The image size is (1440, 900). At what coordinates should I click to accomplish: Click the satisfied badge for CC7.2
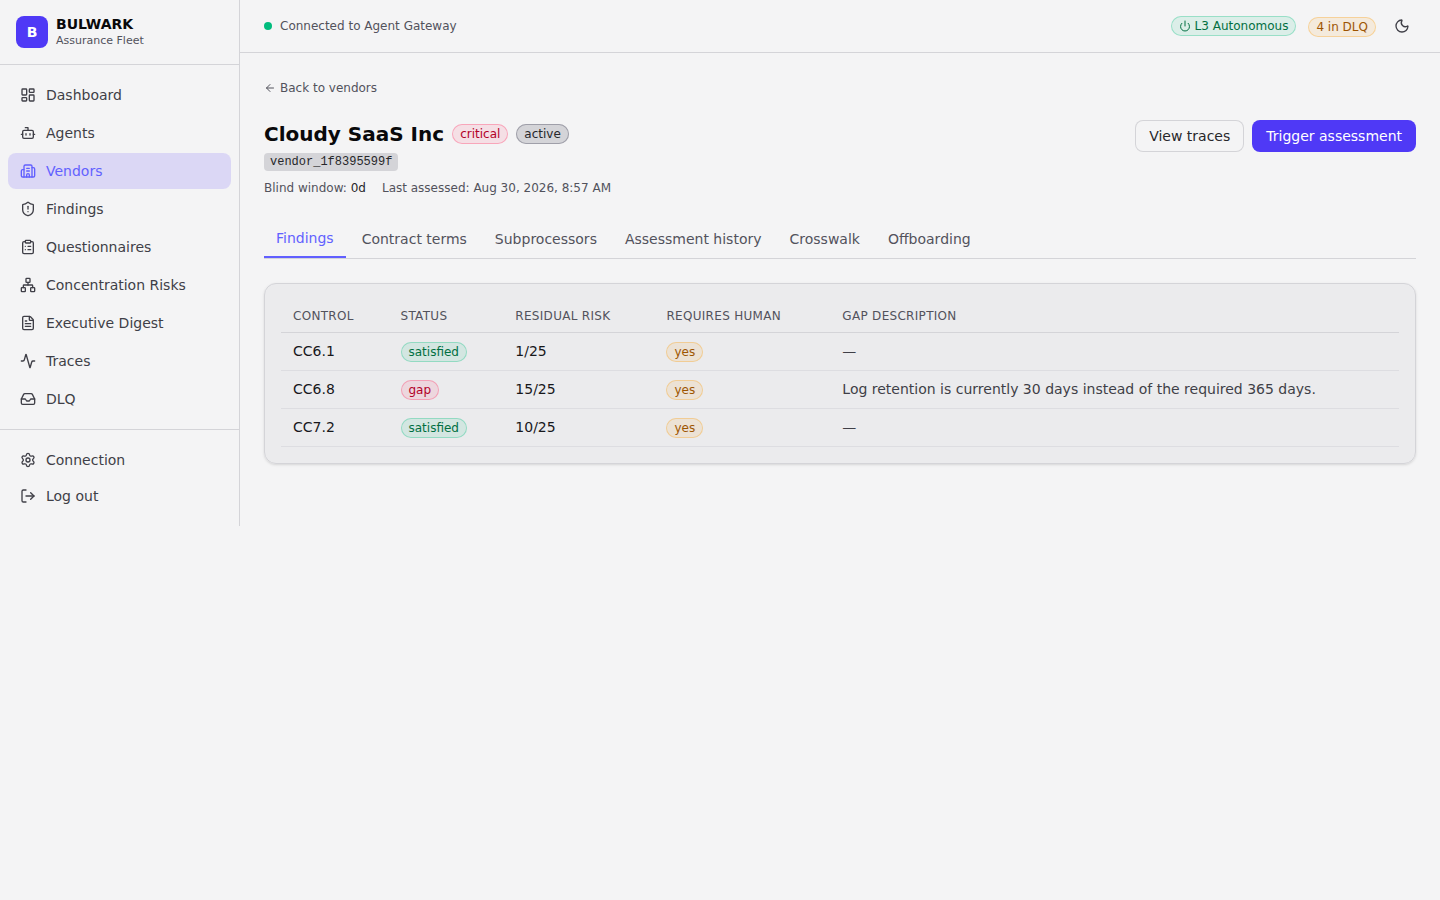[434, 428]
